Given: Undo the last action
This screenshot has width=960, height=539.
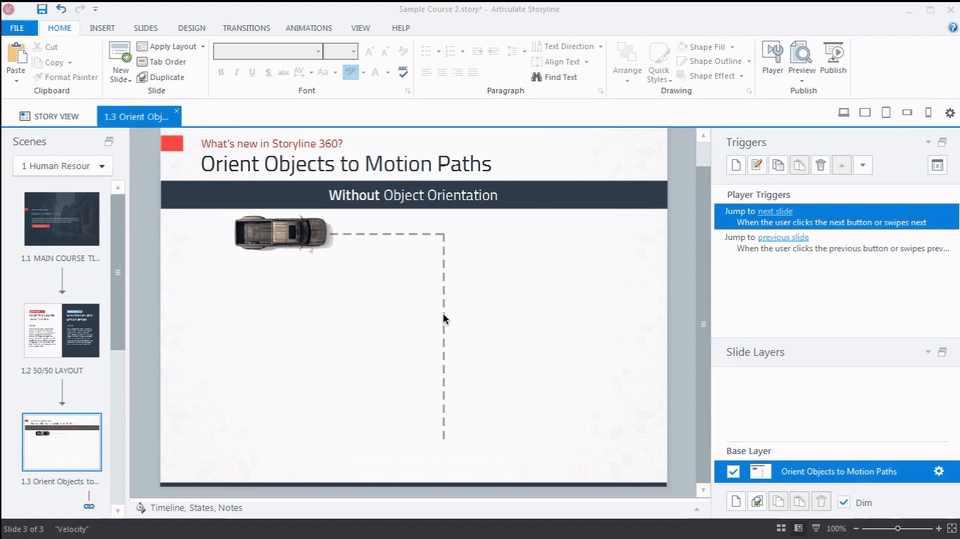Looking at the screenshot, I should pyautogui.click(x=61, y=9).
